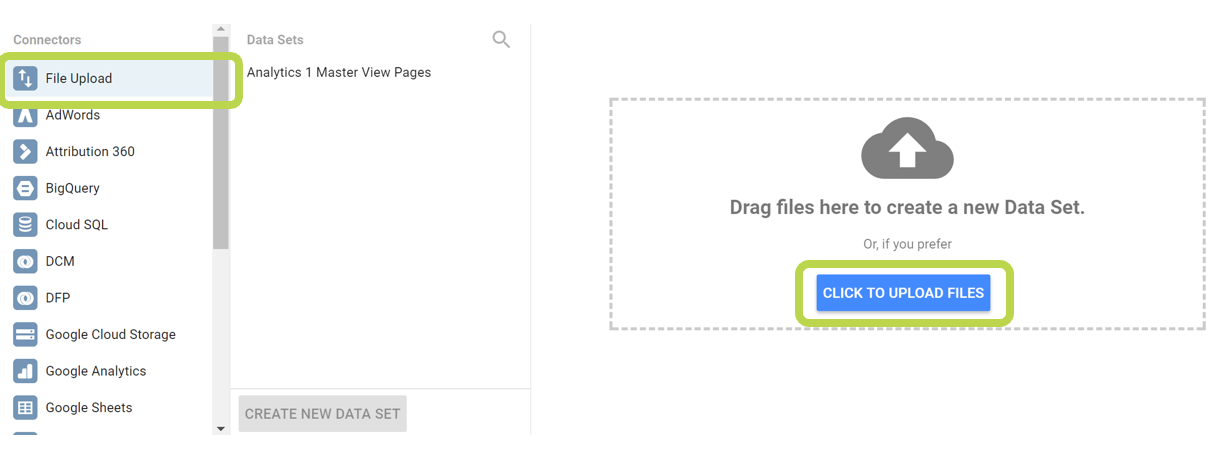
Task: Select Google Cloud Storage connector label
Action: [111, 334]
